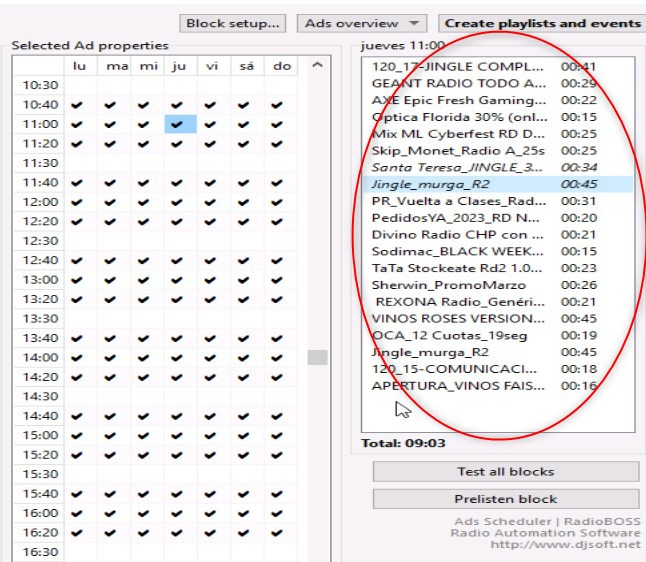Select the 120_15-COMUNICACI... ad
646x562 pixels.
pyautogui.click(x=498, y=369)
